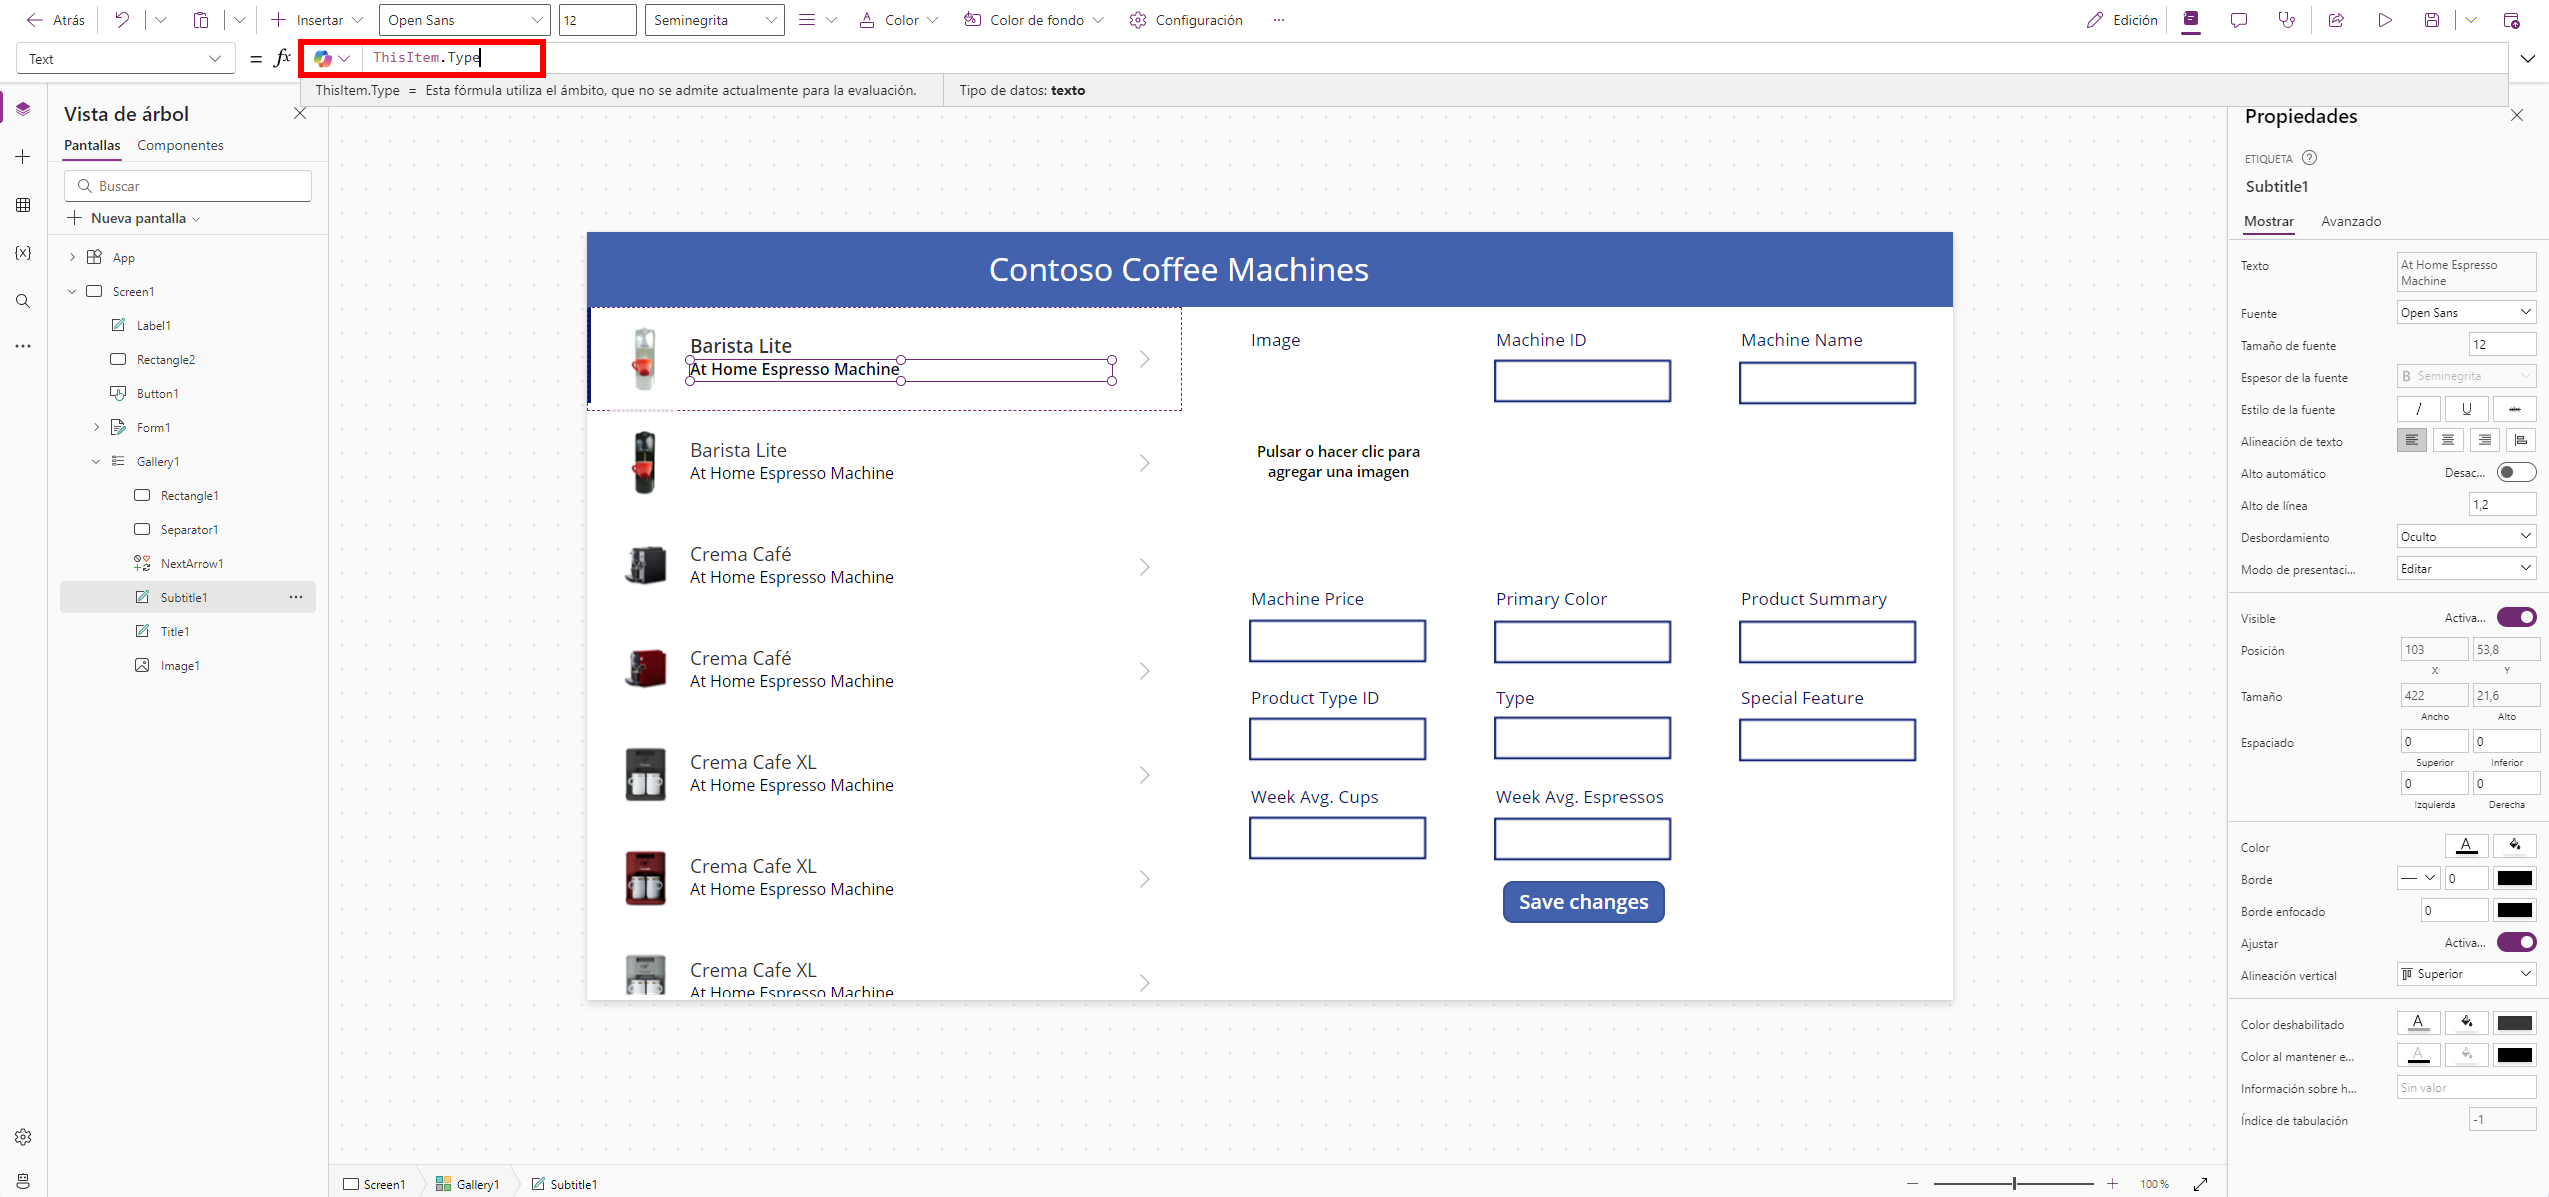Click the Share icon

coord(2336,20)
